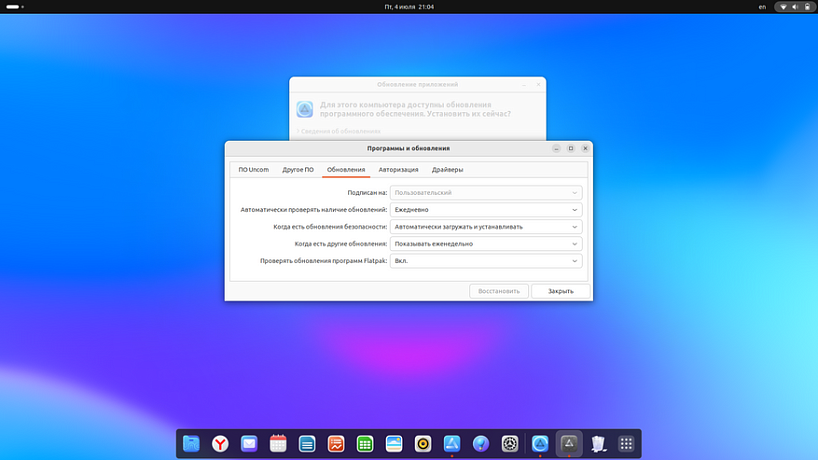818x460 pixels.
Task: Switch to the 'Другое ПО' tab
Action: [x=298, y=170]
